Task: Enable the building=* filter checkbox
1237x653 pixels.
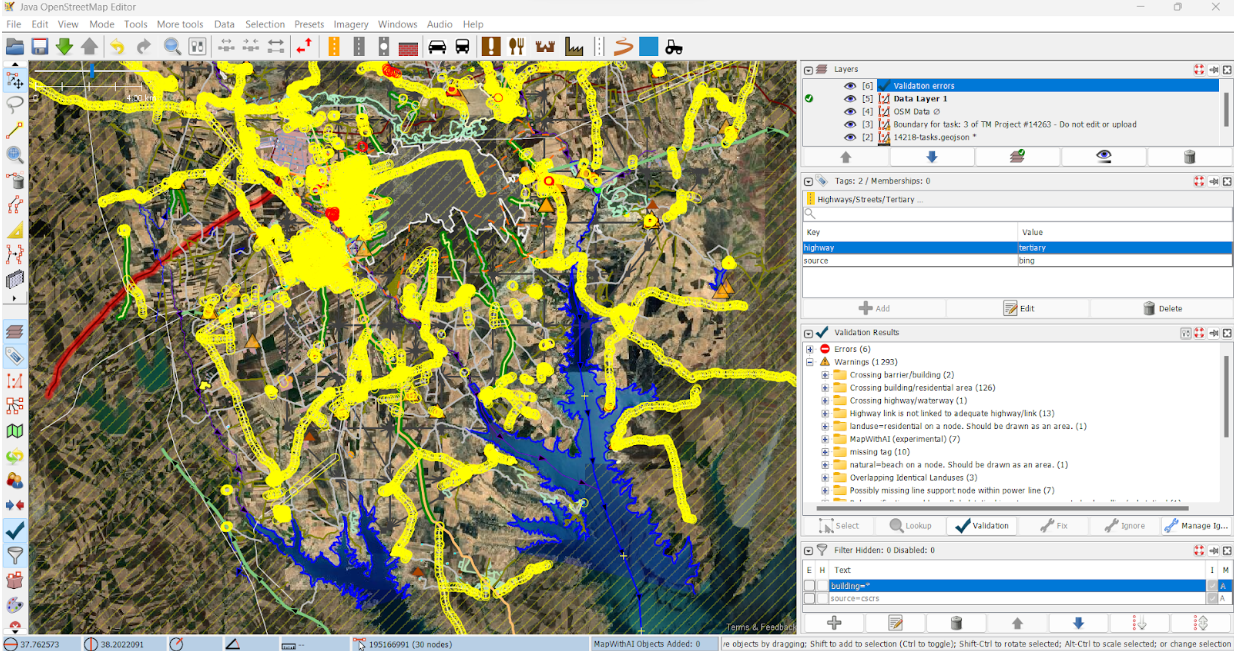Action: click(809, 586)
